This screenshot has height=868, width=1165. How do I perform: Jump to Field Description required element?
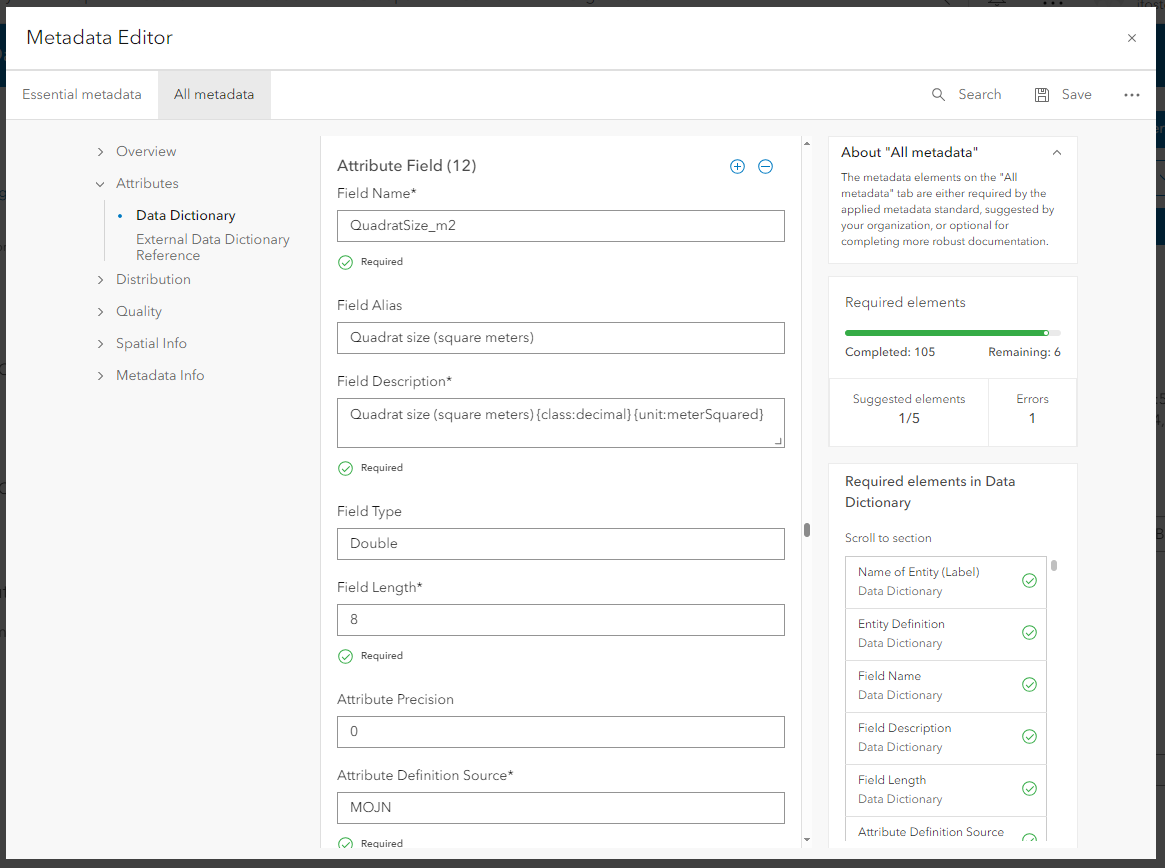tap(945, 738)
